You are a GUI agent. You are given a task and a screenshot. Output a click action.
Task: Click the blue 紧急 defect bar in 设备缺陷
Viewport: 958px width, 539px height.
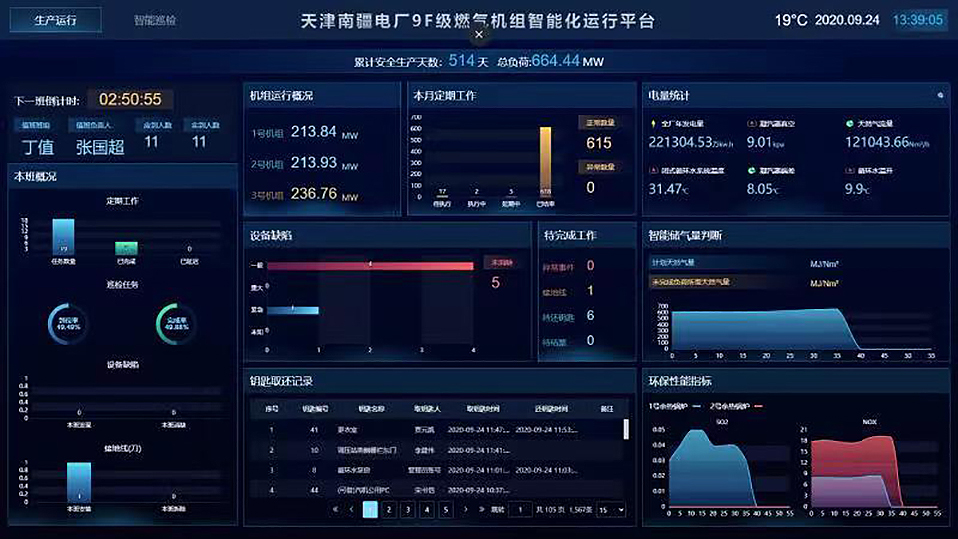pos(293,310)
